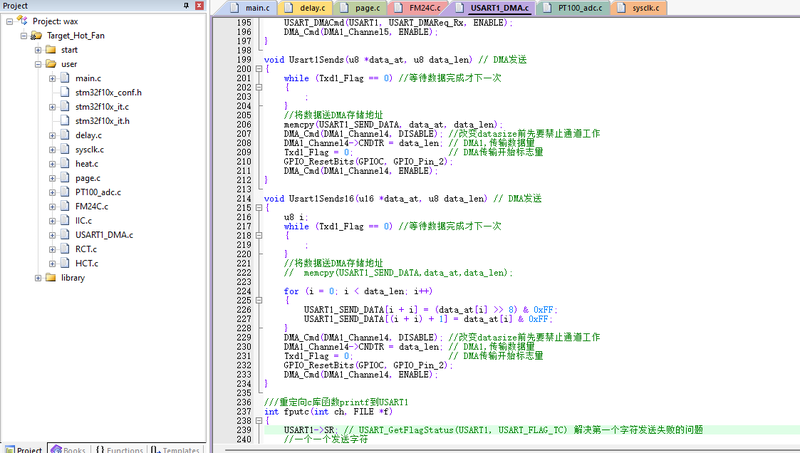The image size is (800, 453).
Task: Select the user folder label
Action: [69, 64]
